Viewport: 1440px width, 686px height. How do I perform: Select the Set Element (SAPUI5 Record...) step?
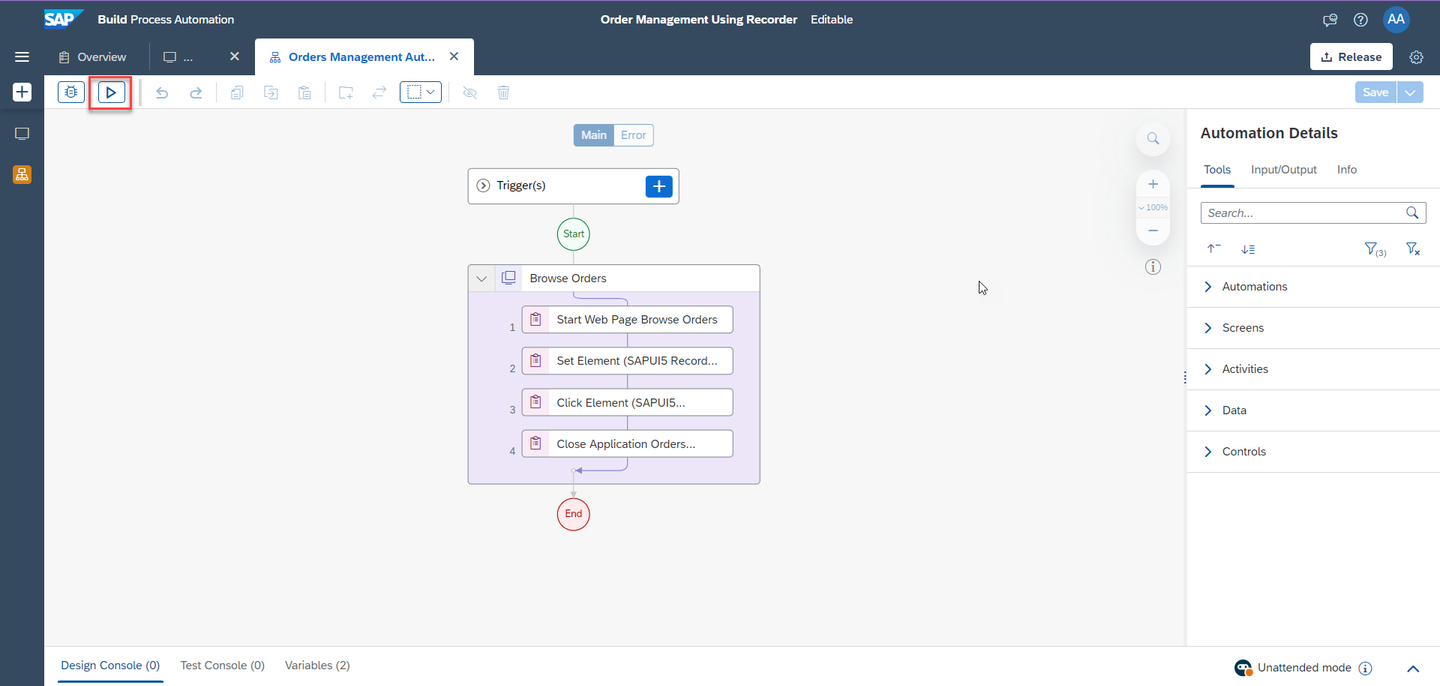(x=627, y=361)
